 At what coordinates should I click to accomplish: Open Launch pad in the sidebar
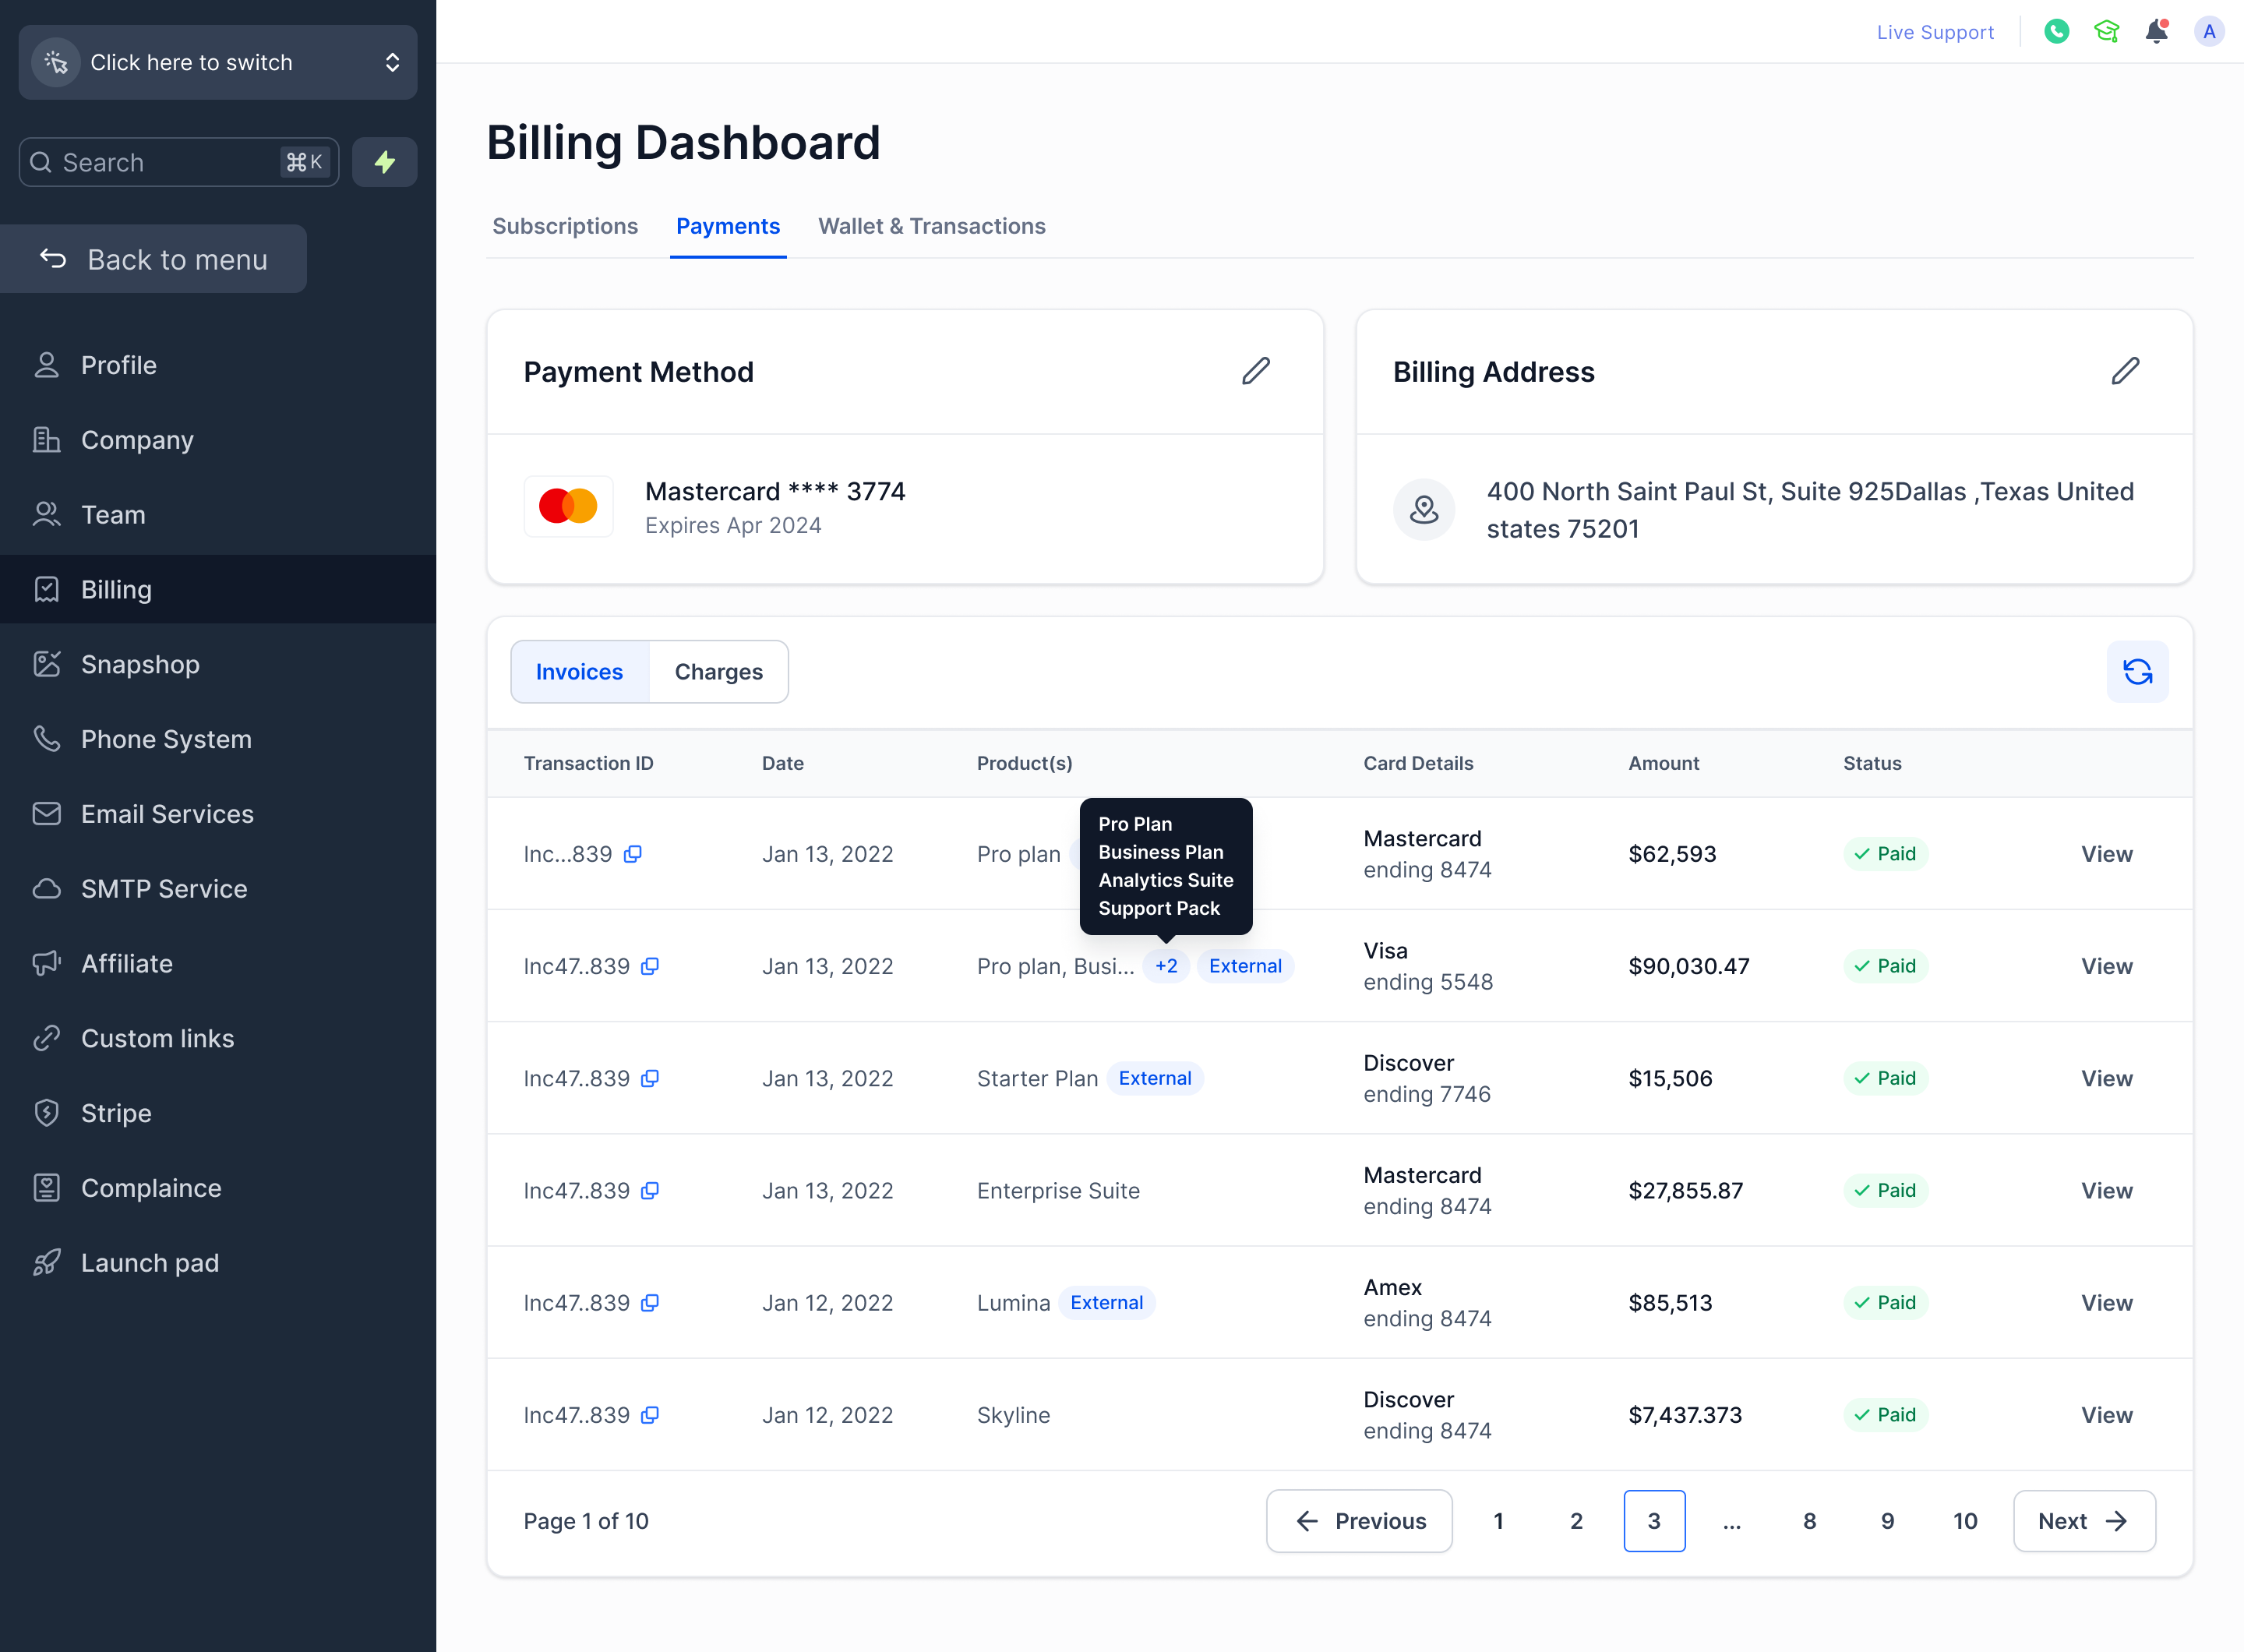(x=218, y=1263)
